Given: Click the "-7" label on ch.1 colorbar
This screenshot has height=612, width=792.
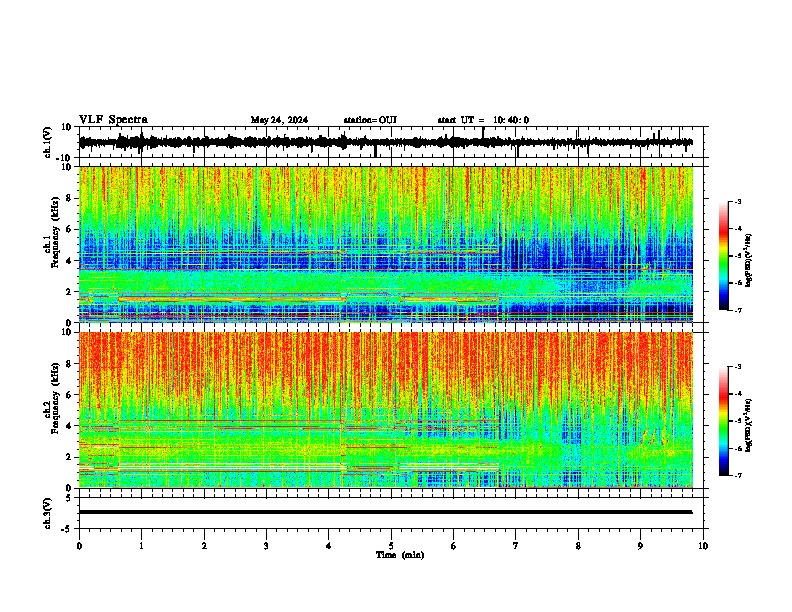Looking at the screenshot, I should (738, 310).
